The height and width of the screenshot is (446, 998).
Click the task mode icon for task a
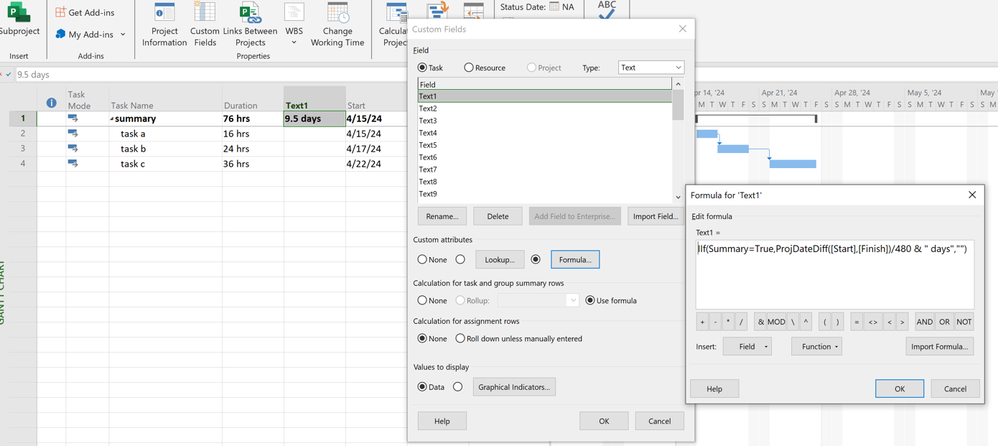click(x=73, y=133)
